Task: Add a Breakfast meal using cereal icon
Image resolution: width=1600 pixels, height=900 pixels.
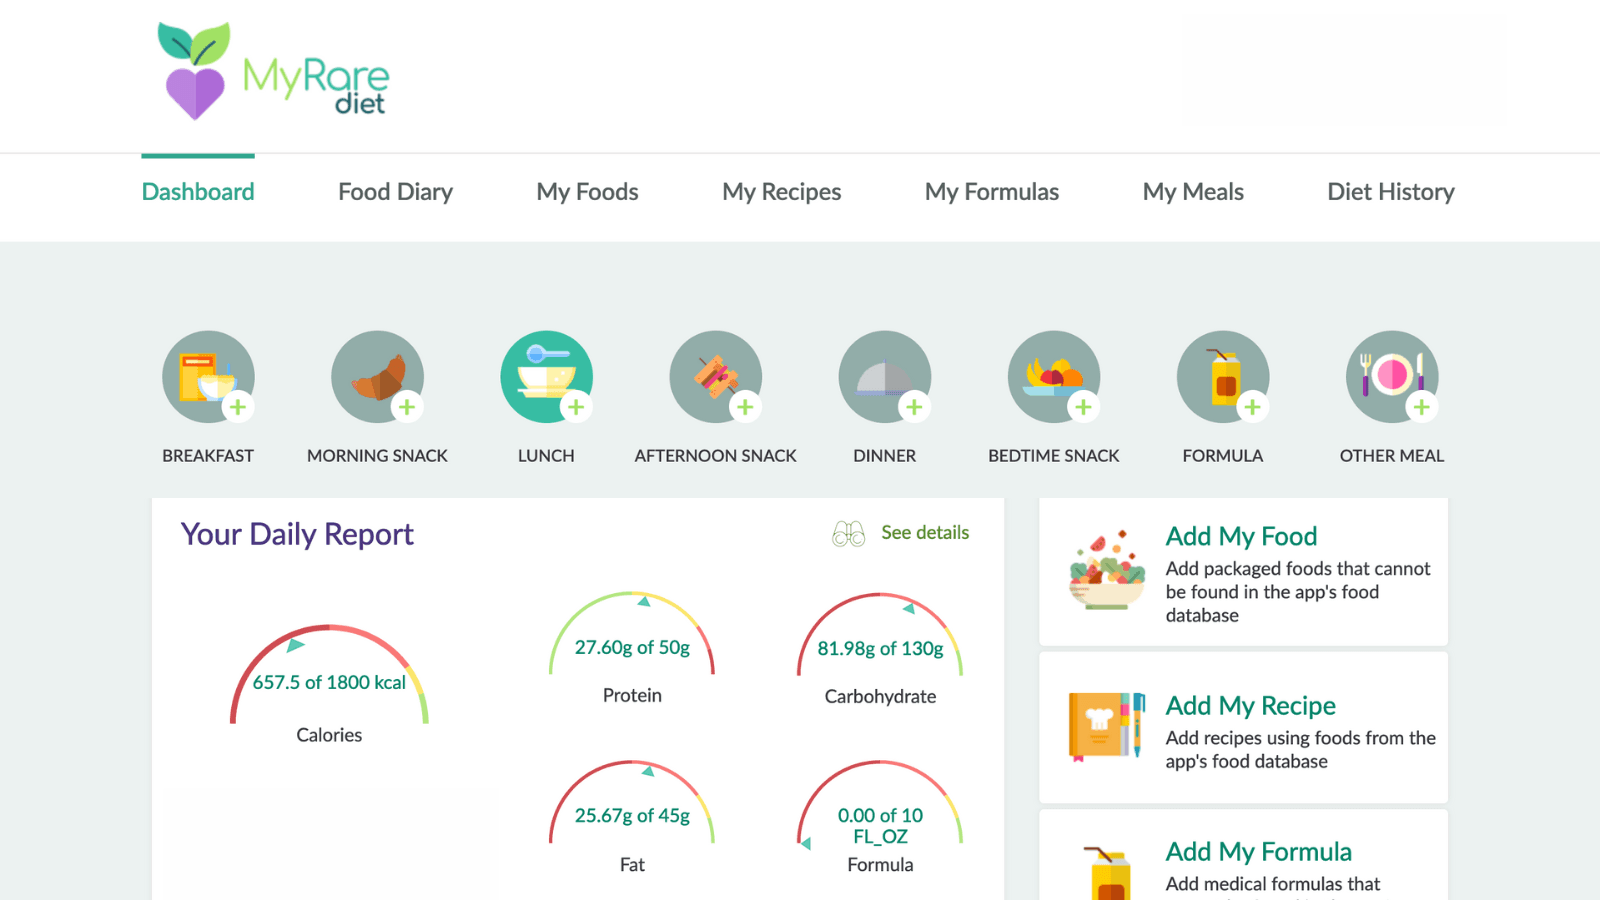Action: 208,377
